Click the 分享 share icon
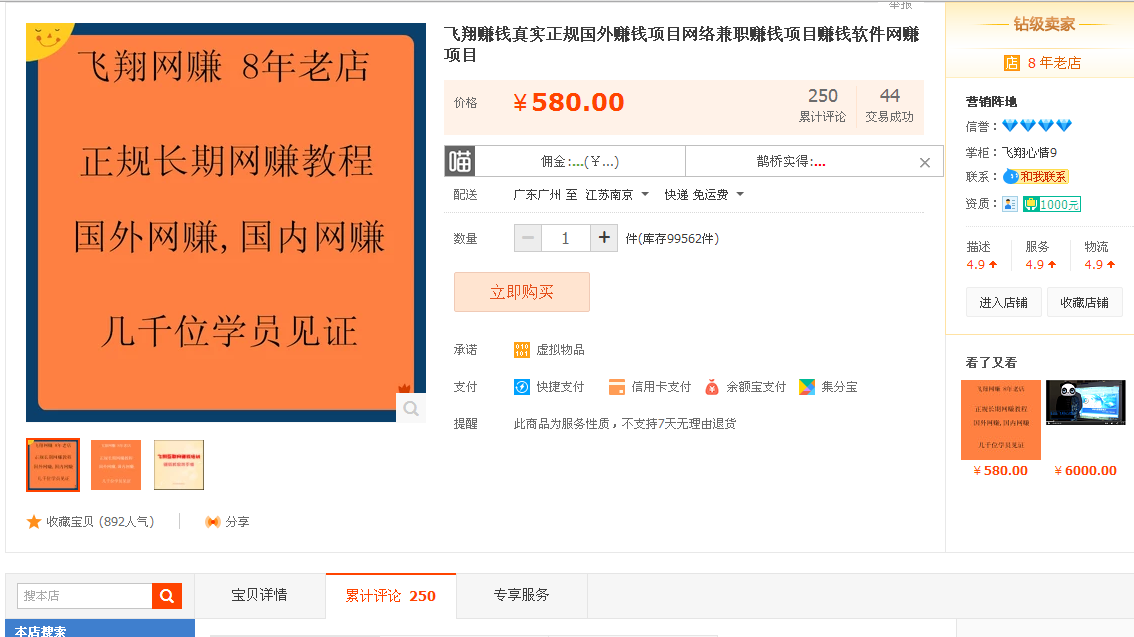Screen dimensions: 1134x637 (x=212, y=522)
